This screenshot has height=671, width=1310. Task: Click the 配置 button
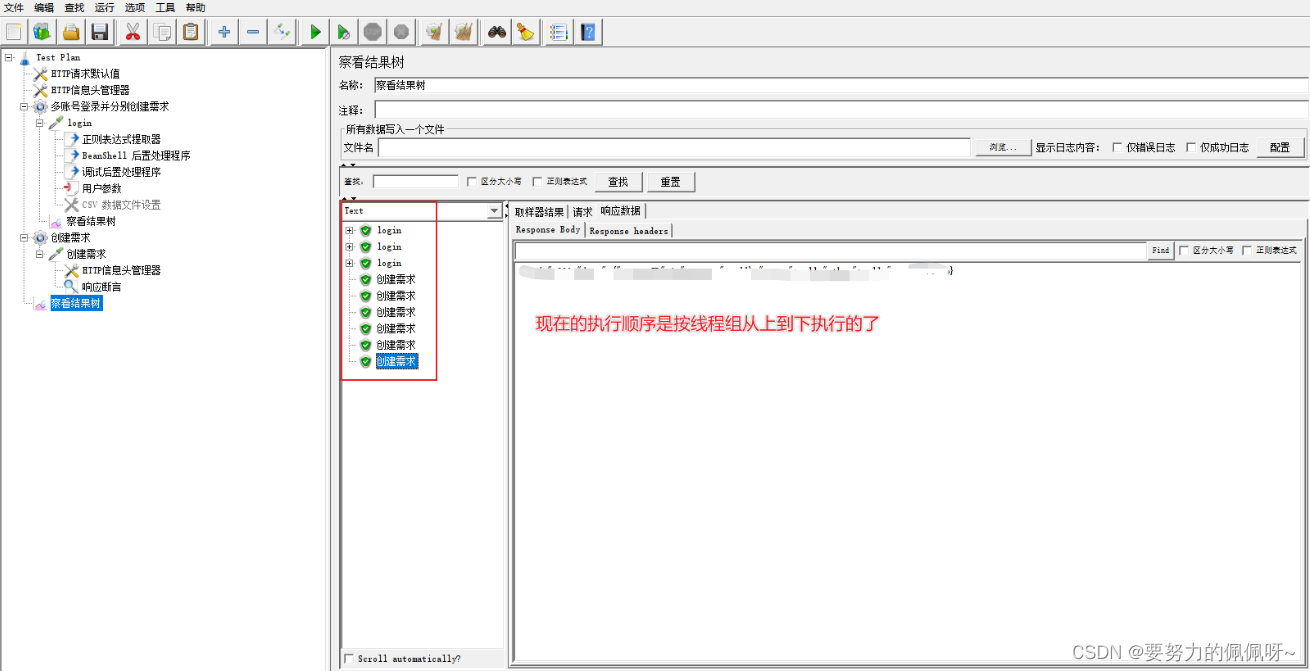point(1280,147)
